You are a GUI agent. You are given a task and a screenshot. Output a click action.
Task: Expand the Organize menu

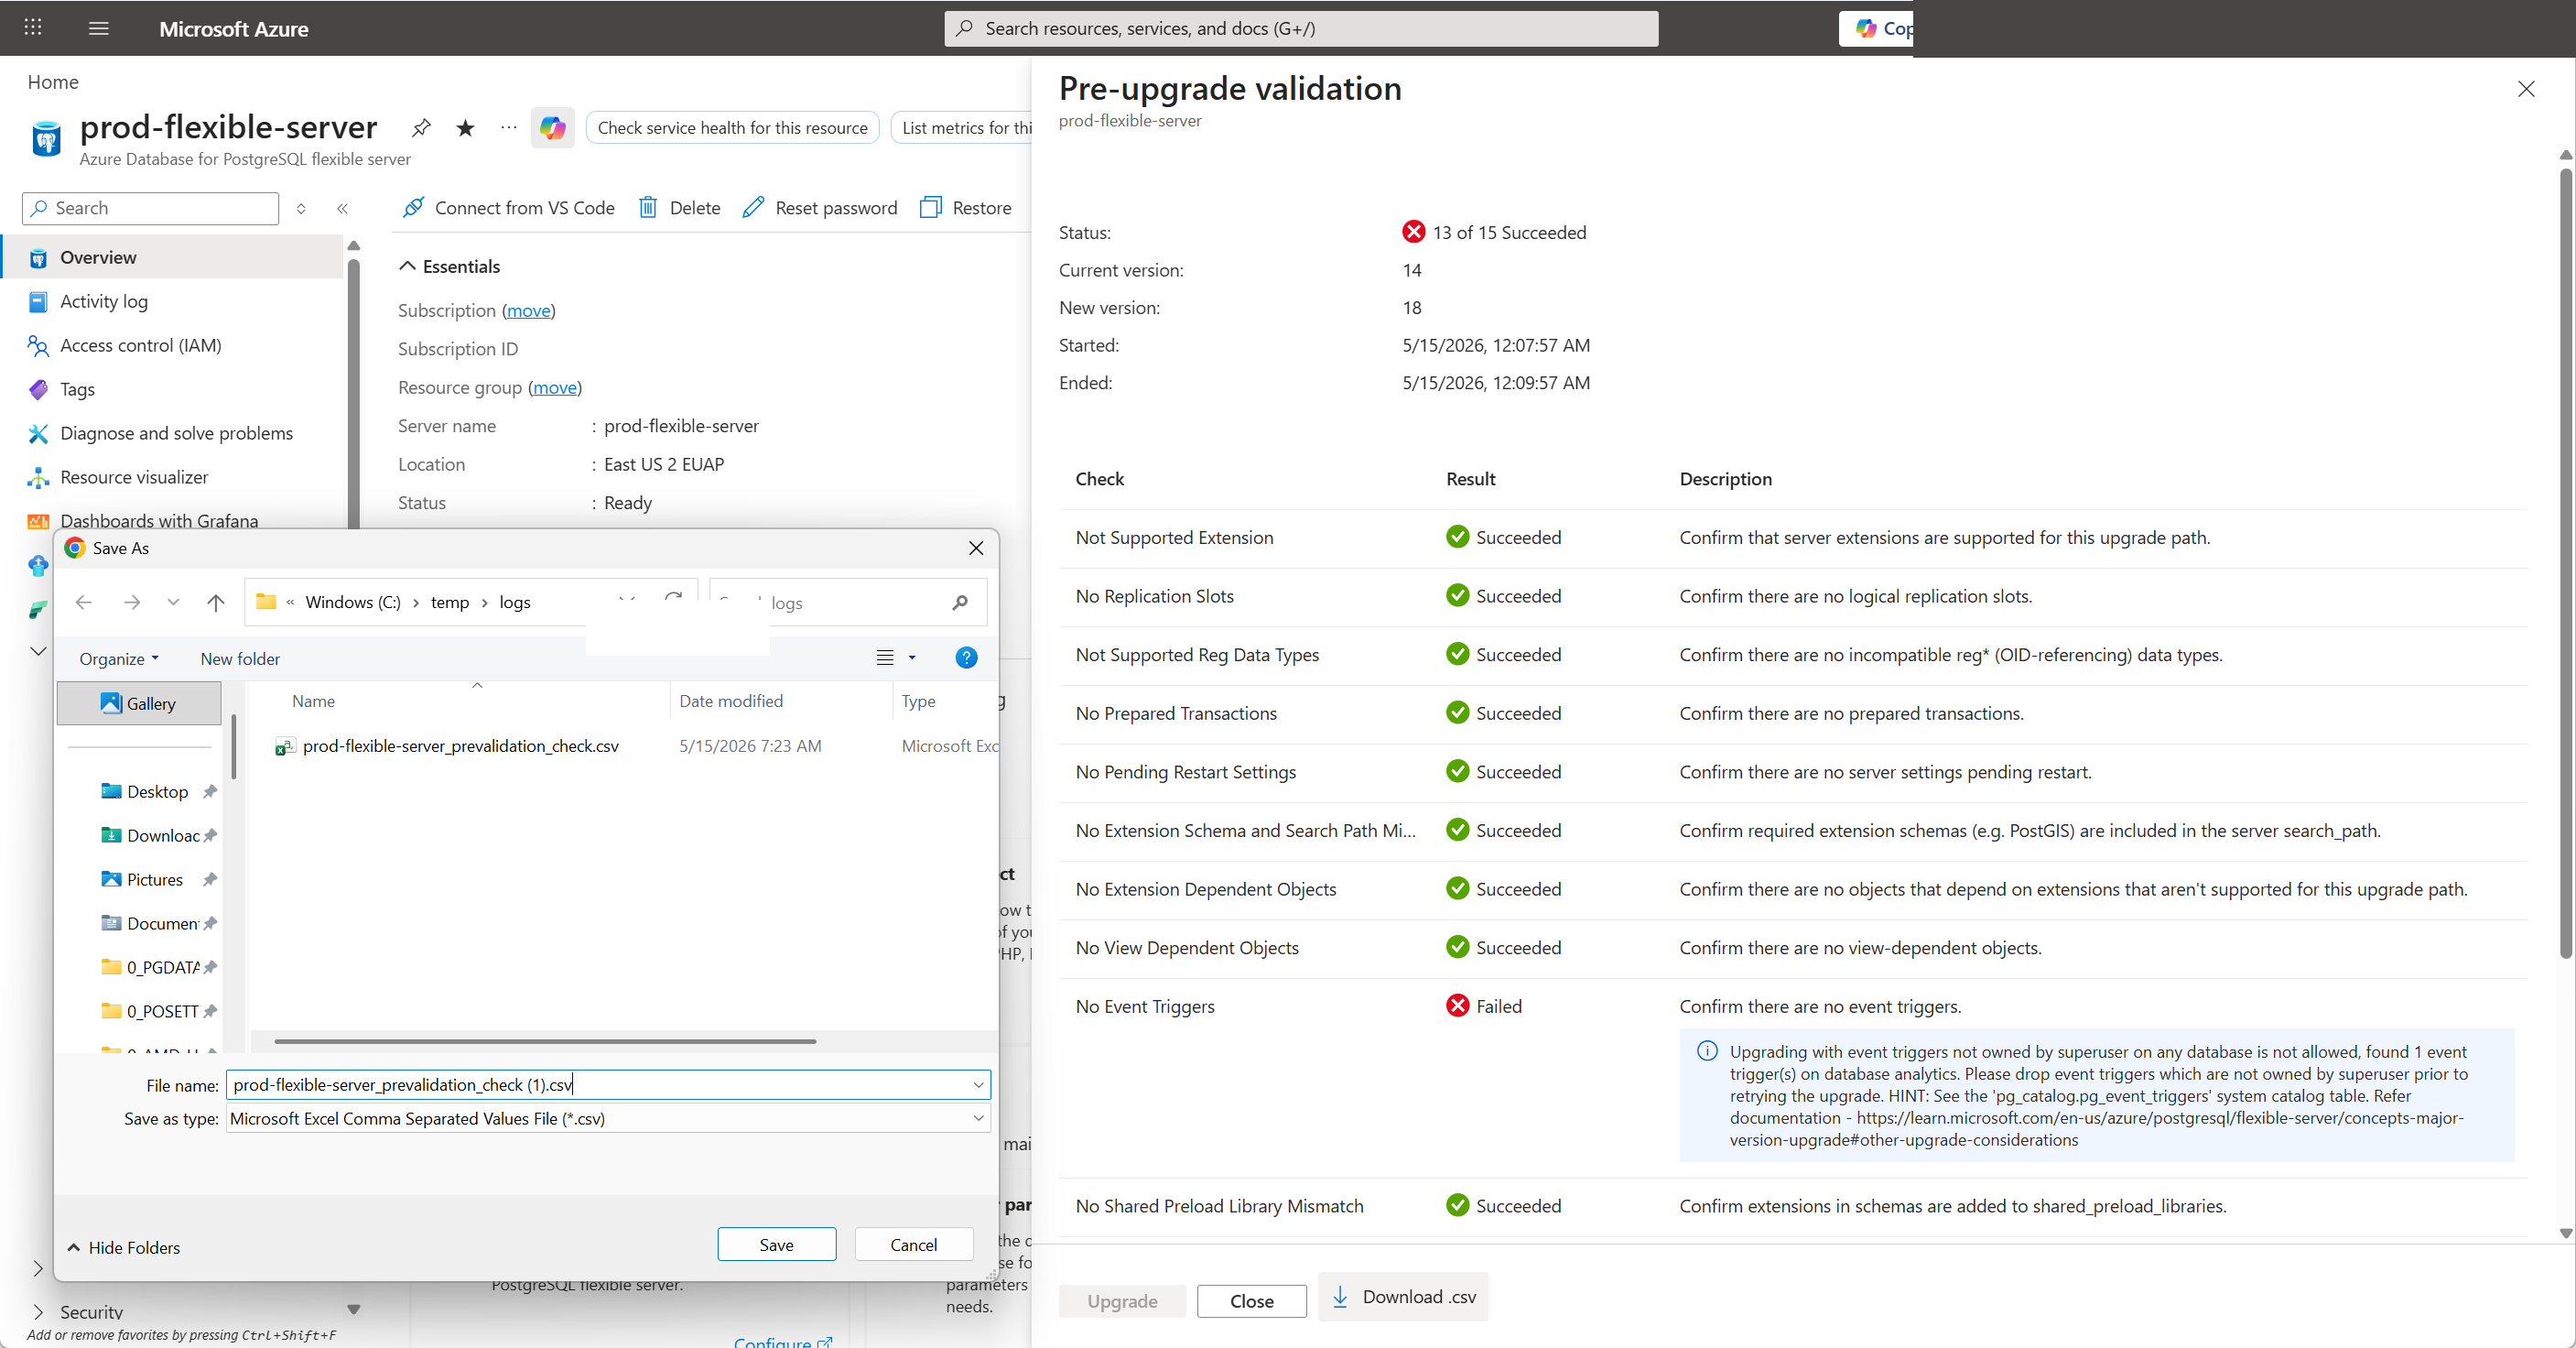pos(119,658)
